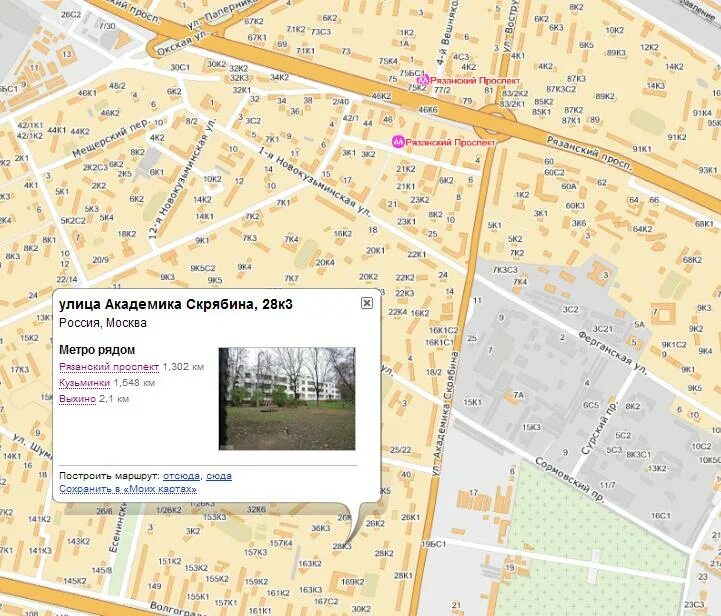Click the Ферганская ул. street label
Screen dimensions: 721x616
(613, 353)
